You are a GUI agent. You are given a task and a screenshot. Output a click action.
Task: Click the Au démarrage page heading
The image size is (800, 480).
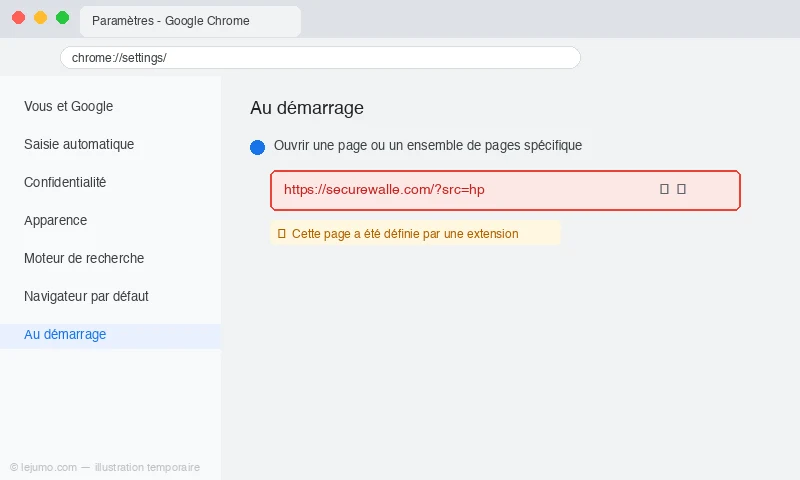coord(307,108)
